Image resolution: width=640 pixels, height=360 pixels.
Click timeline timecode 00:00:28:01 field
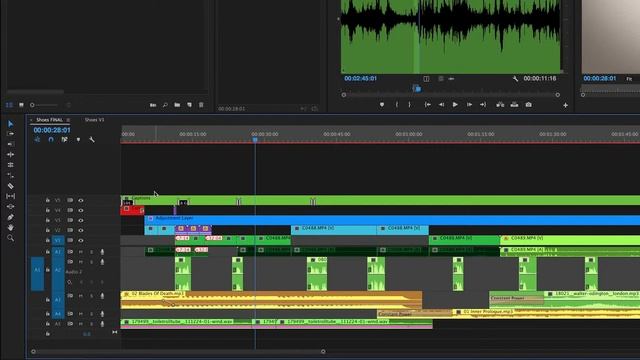coord(52,130)
